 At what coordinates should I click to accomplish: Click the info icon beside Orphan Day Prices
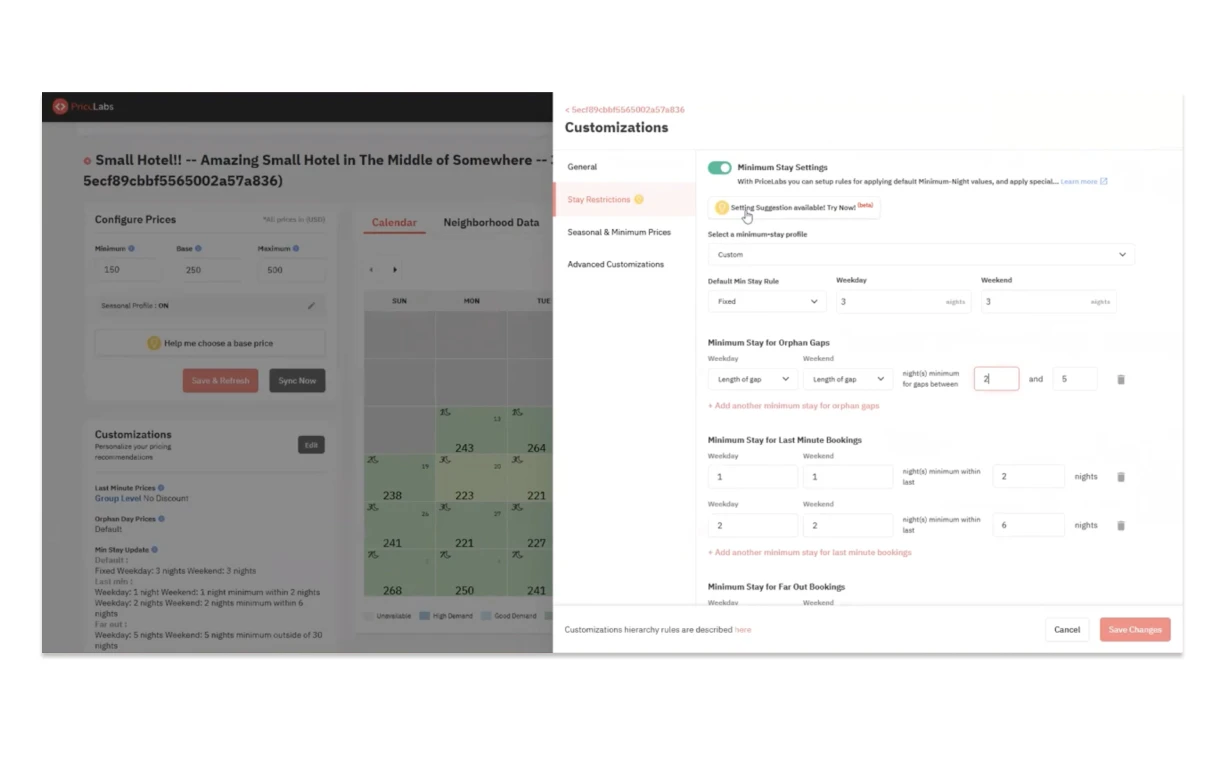pos(162,519)
